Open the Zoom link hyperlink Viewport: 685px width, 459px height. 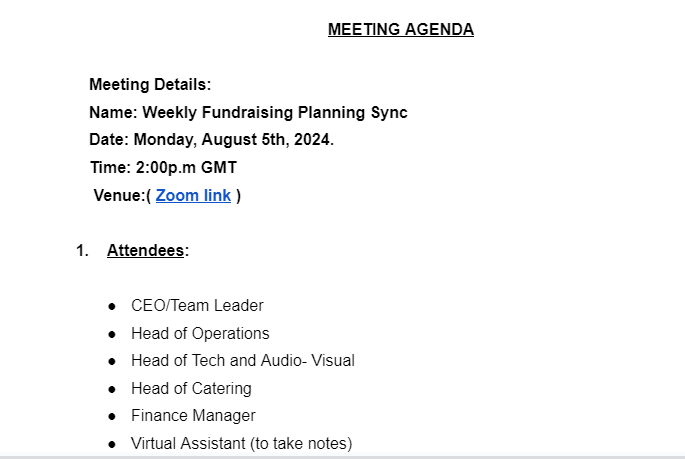point(193,196)
